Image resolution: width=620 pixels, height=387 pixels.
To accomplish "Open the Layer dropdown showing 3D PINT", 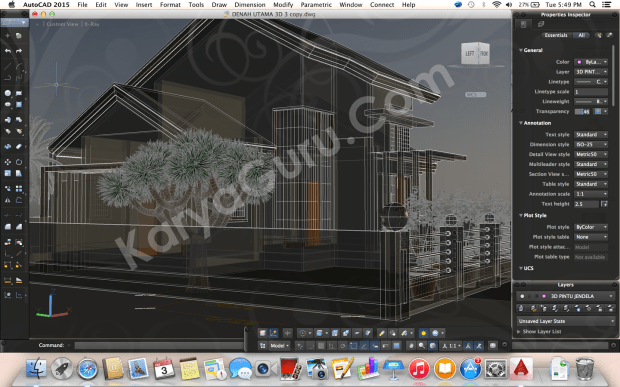I will tap(591, 72).
